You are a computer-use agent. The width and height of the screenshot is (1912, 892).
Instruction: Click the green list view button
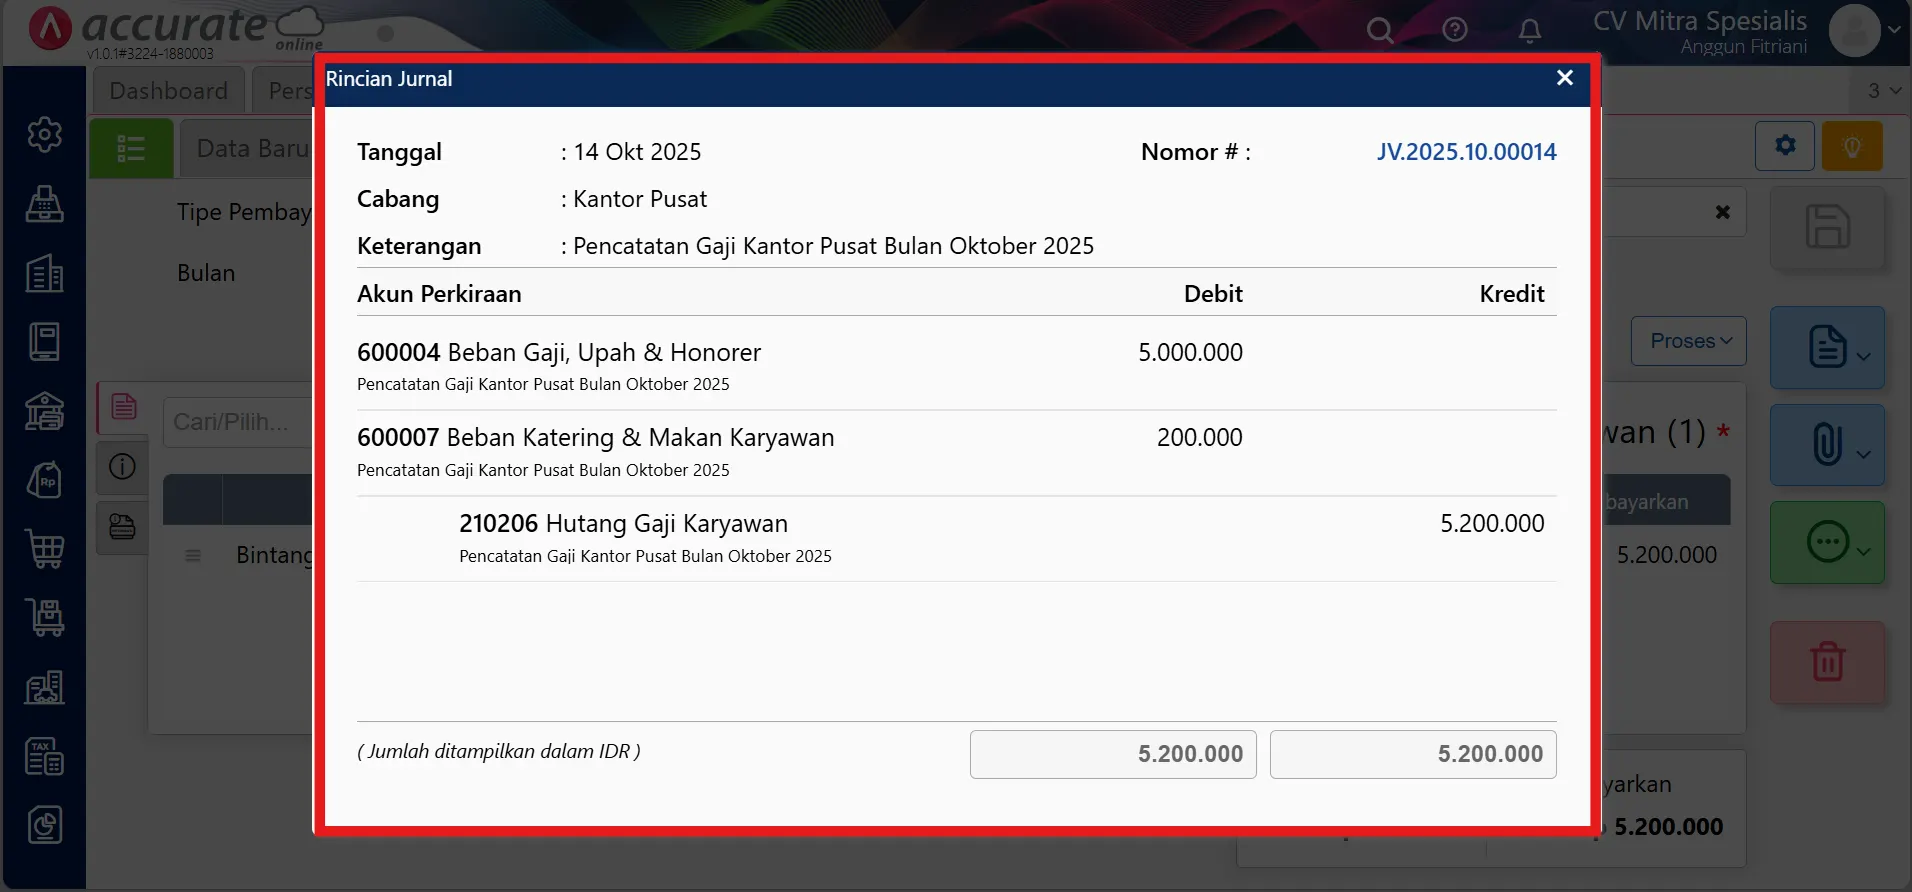[x=131, y=149]
